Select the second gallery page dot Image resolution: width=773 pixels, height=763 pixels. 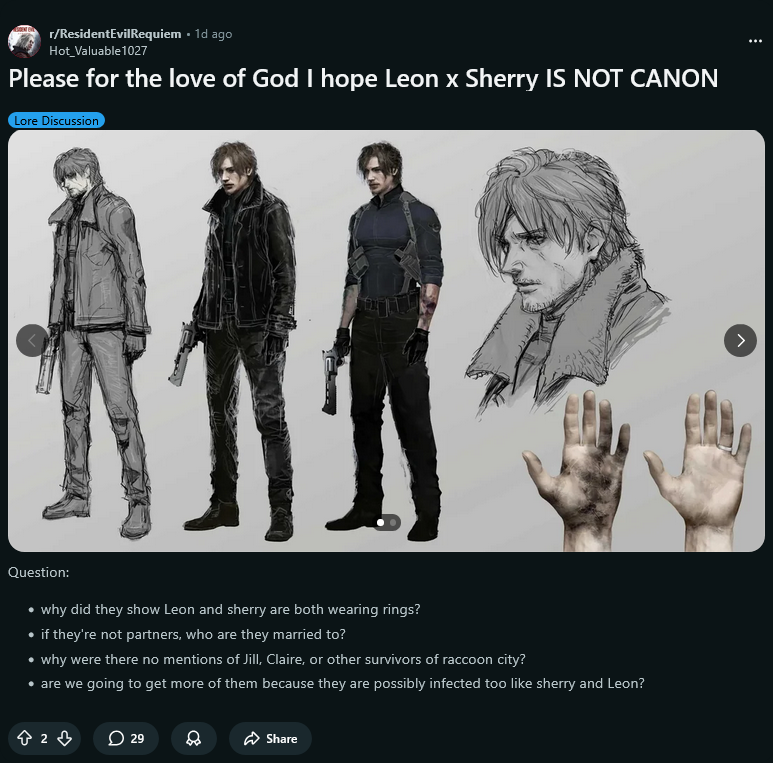tap(393, 522)
